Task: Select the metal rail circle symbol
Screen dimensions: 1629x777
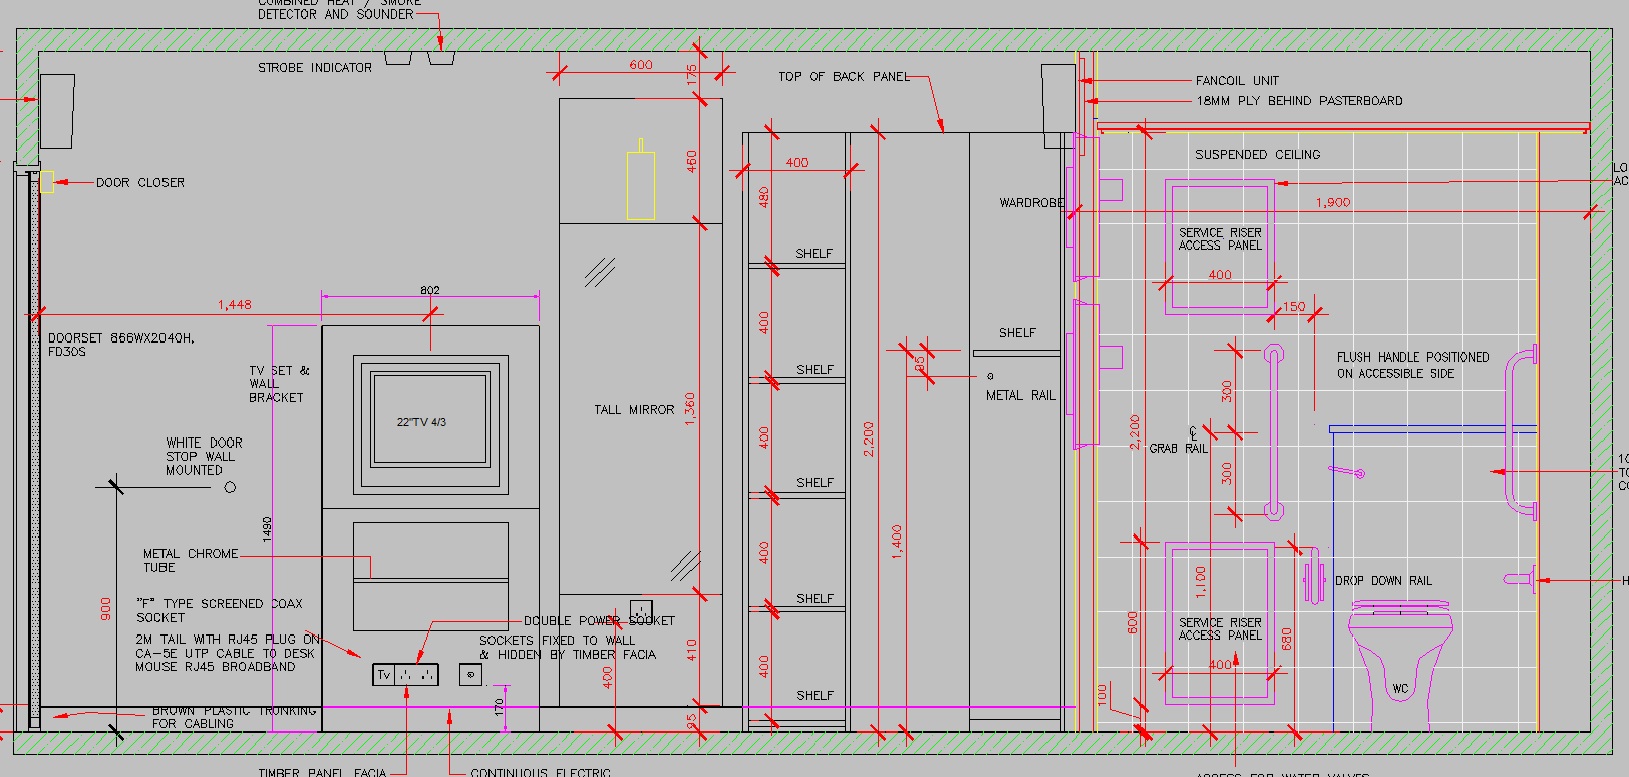Action: click(990, 376)
